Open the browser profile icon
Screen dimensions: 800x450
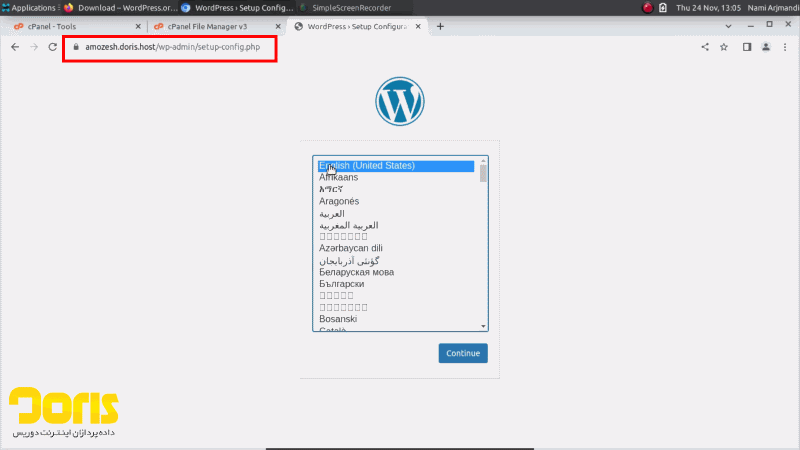[x=766, y=47]
